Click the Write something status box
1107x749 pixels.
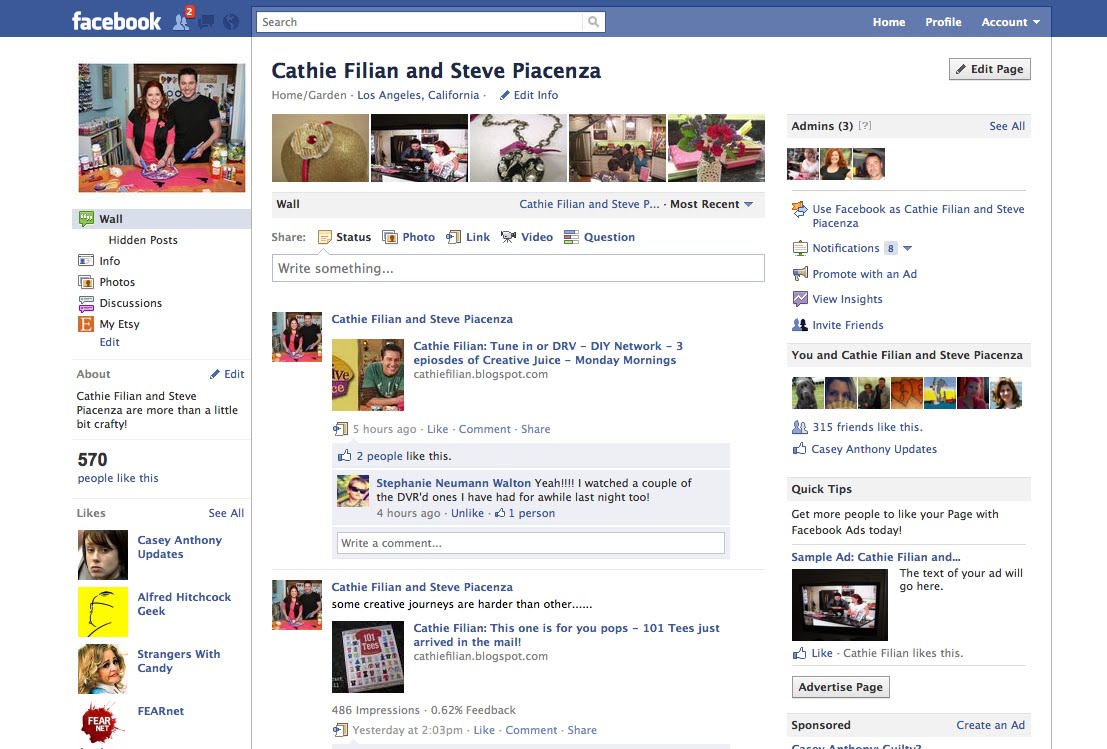(x=518, y=268)
